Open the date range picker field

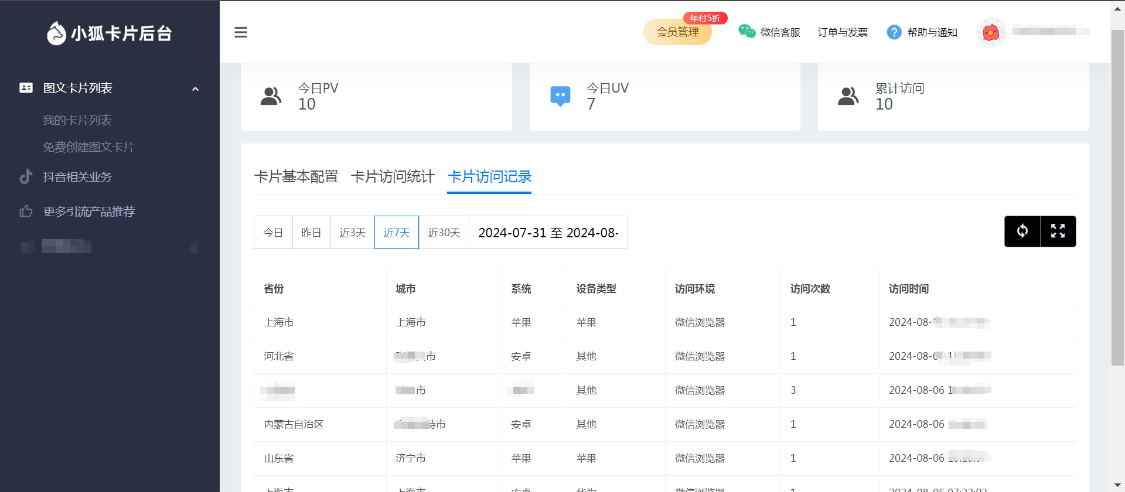548,232
